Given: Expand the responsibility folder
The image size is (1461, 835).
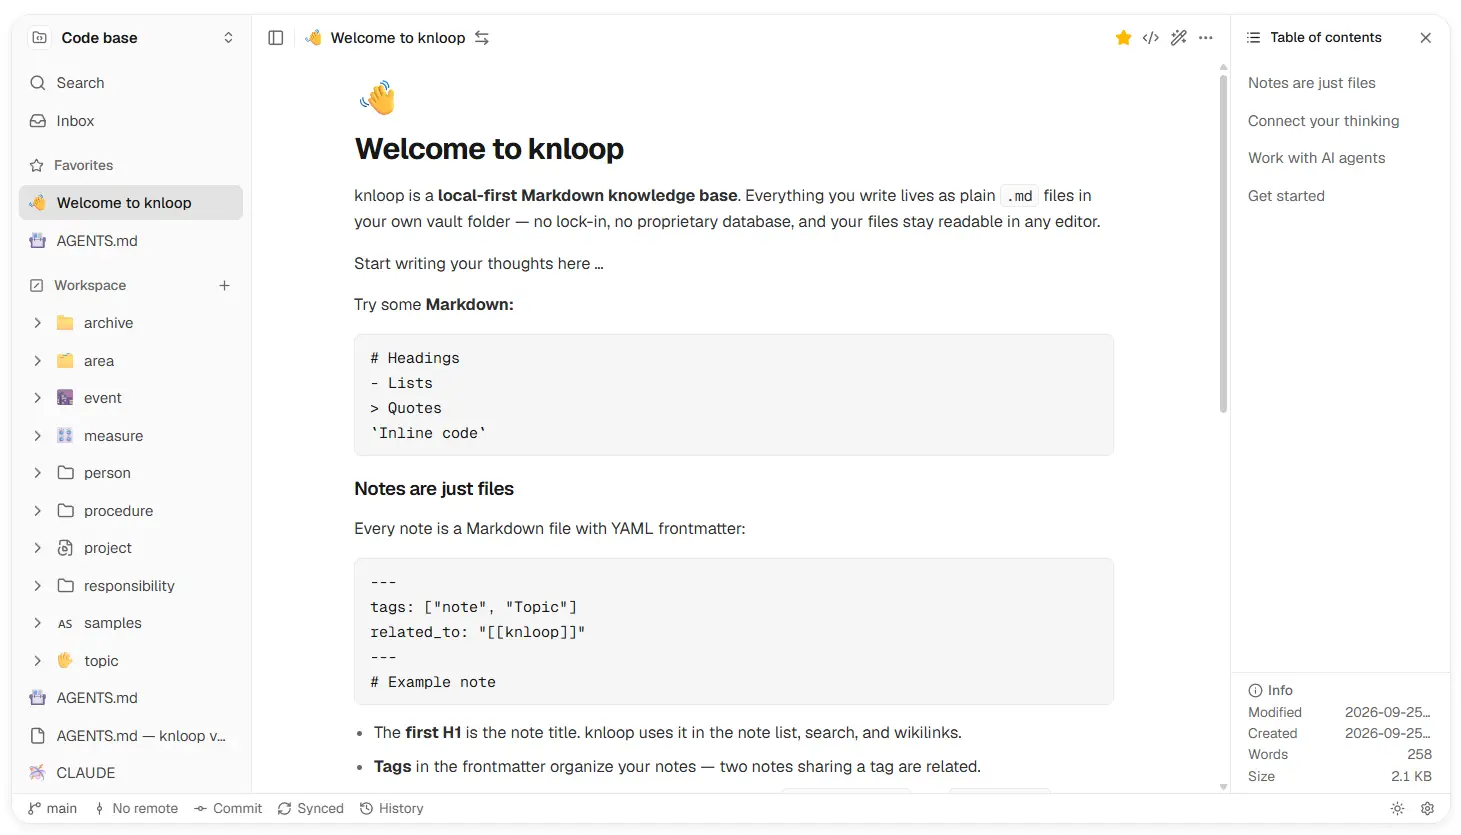Looking at the screenshot, I should 38,586.
